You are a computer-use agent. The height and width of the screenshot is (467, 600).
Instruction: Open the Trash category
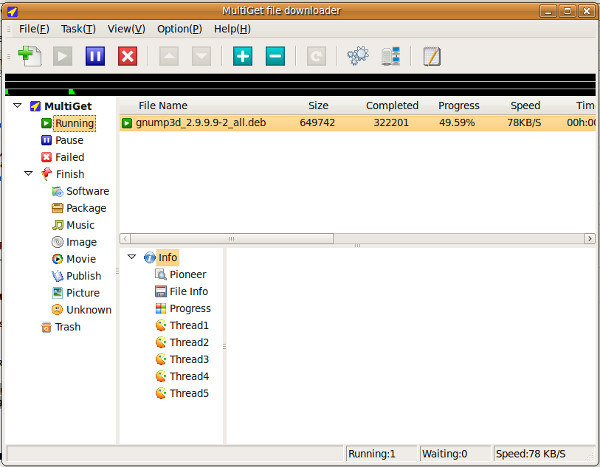coord(68,327)
